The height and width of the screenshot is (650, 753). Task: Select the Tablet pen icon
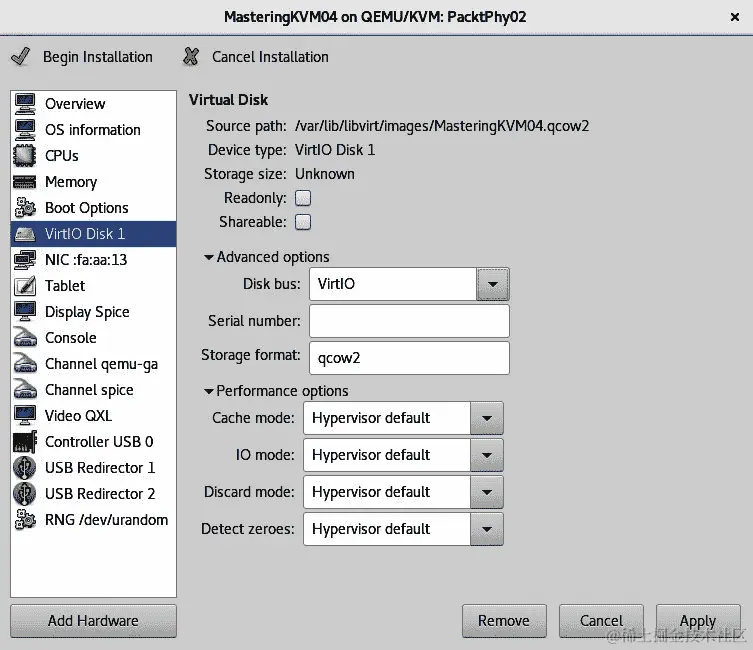(25, 286)
